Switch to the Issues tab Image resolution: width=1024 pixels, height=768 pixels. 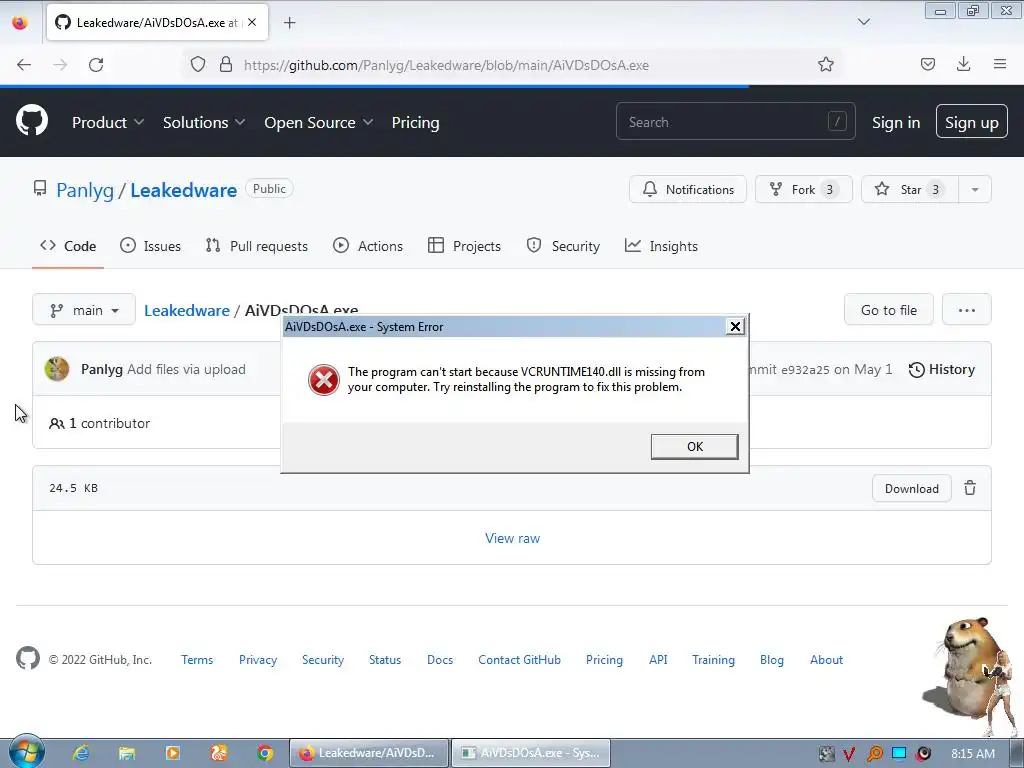151,246
